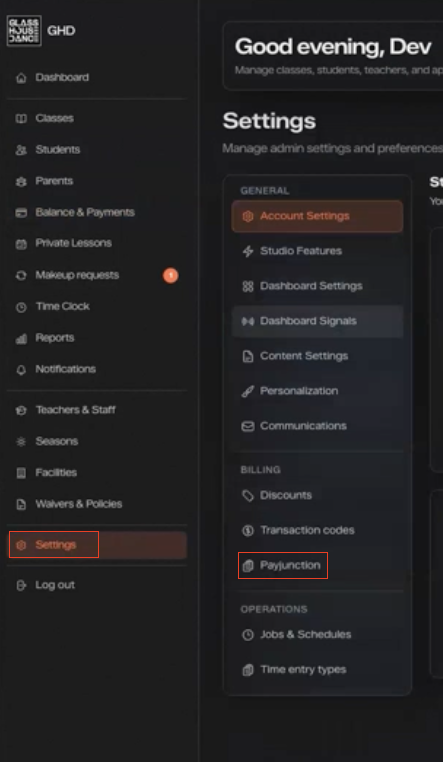Viewport: 443px width, 762px height.
Task: Select Time entry types
Action: coord(317,670)
